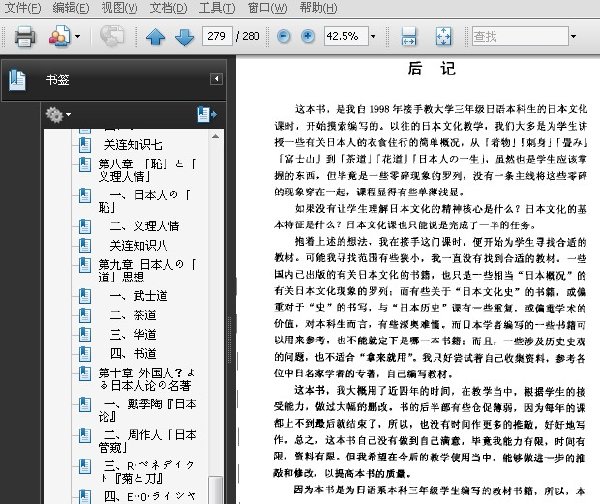Select bookmark 三、R·ベネディクト『菊と刀』
Screen dimensions: 600x504
[x=148, y=472]
